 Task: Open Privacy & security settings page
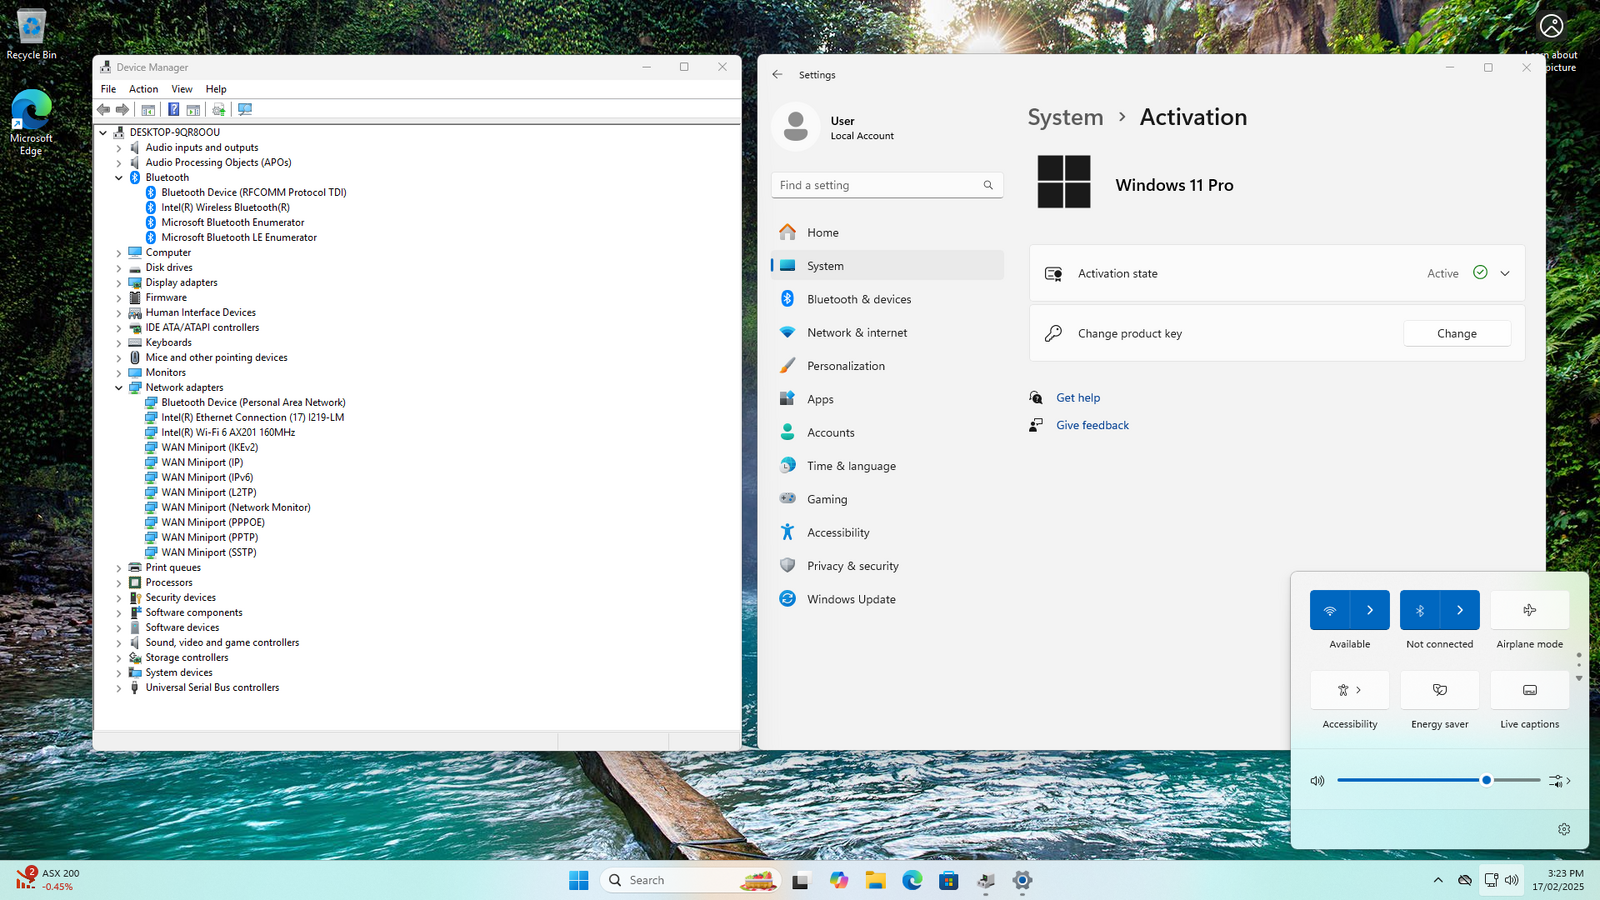887,566
